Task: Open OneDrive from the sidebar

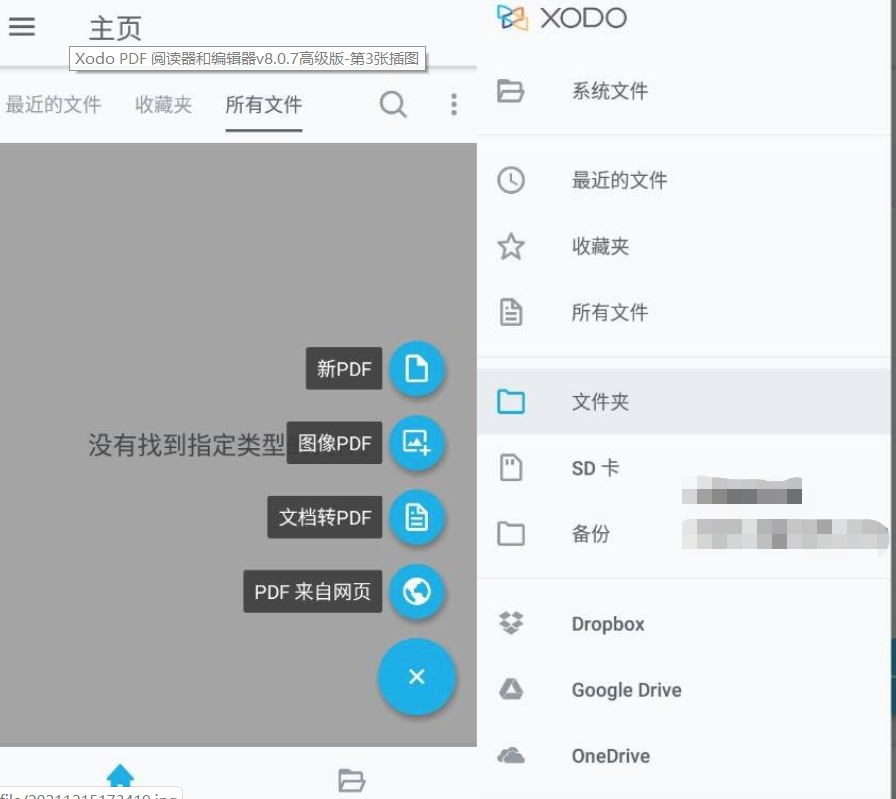Action: (x=512, y=756)
